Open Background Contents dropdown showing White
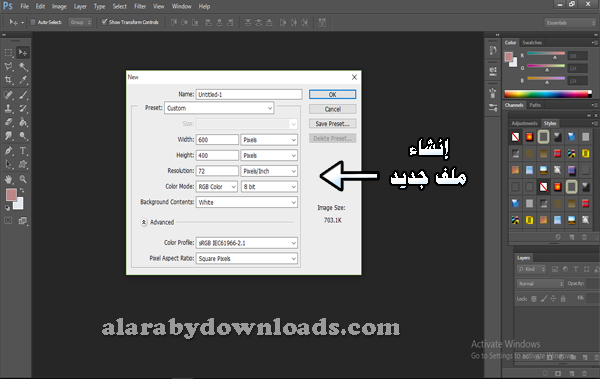This screenshot has width=600, height=379. click(247, 203)
